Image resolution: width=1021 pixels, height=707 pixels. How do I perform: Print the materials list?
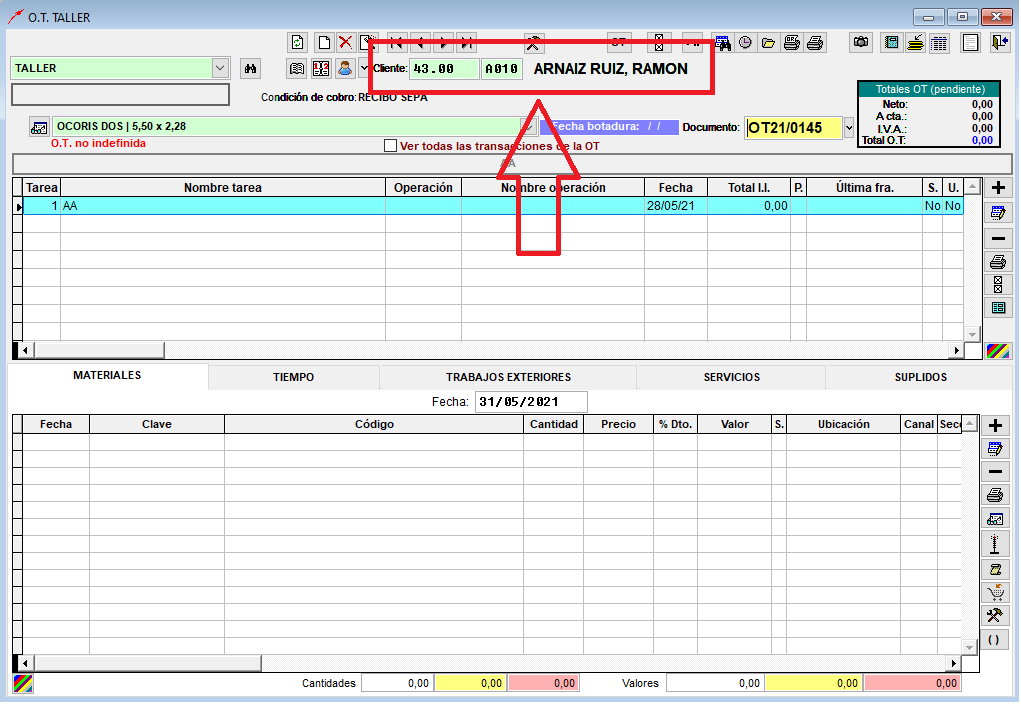(995, 495)
